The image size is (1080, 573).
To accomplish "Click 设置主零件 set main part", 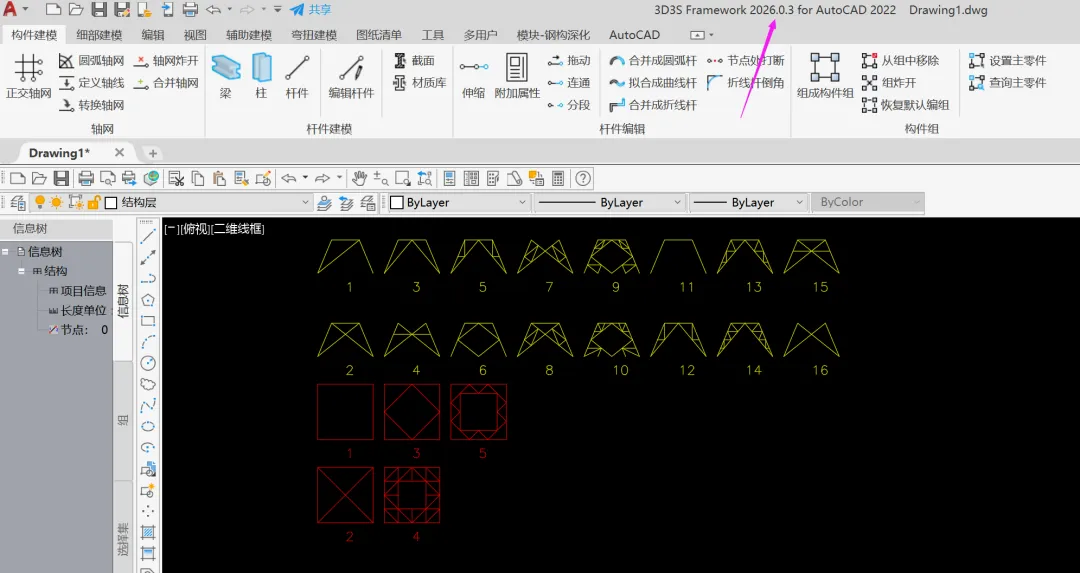I will 1007,61.
